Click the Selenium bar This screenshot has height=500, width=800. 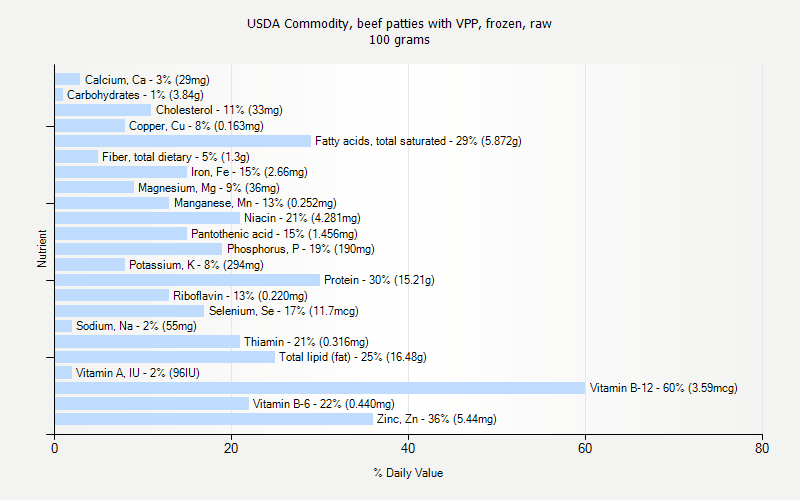[x=130, y=311]
